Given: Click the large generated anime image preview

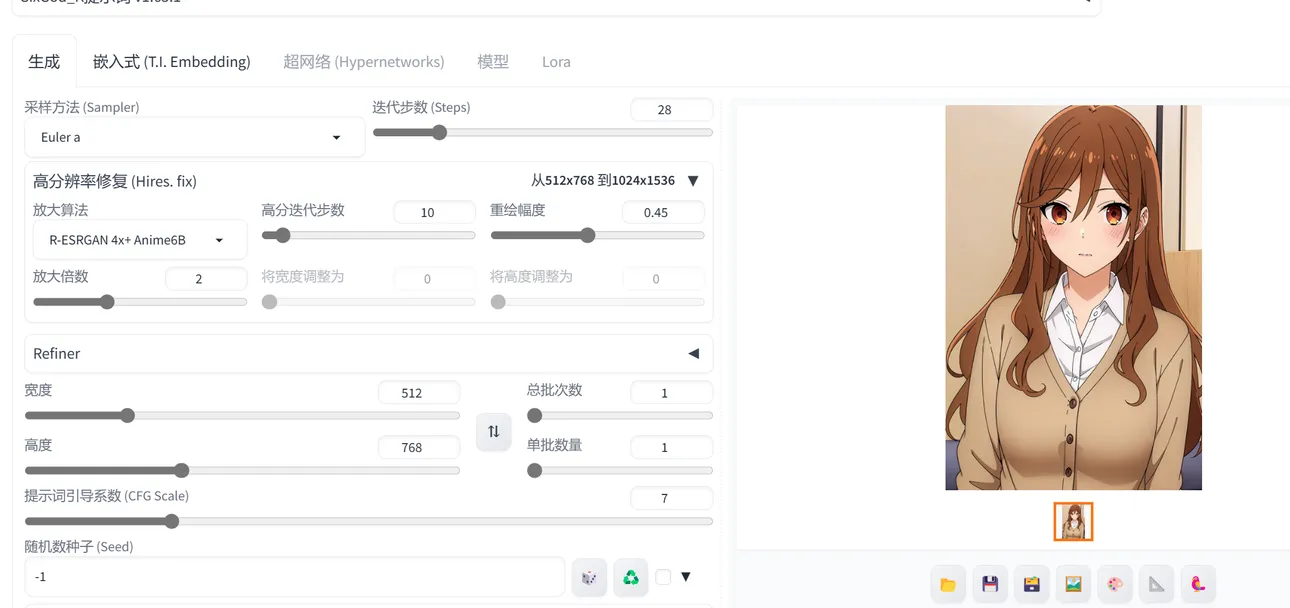Looking at the screenshot, I should point(1074,298).
